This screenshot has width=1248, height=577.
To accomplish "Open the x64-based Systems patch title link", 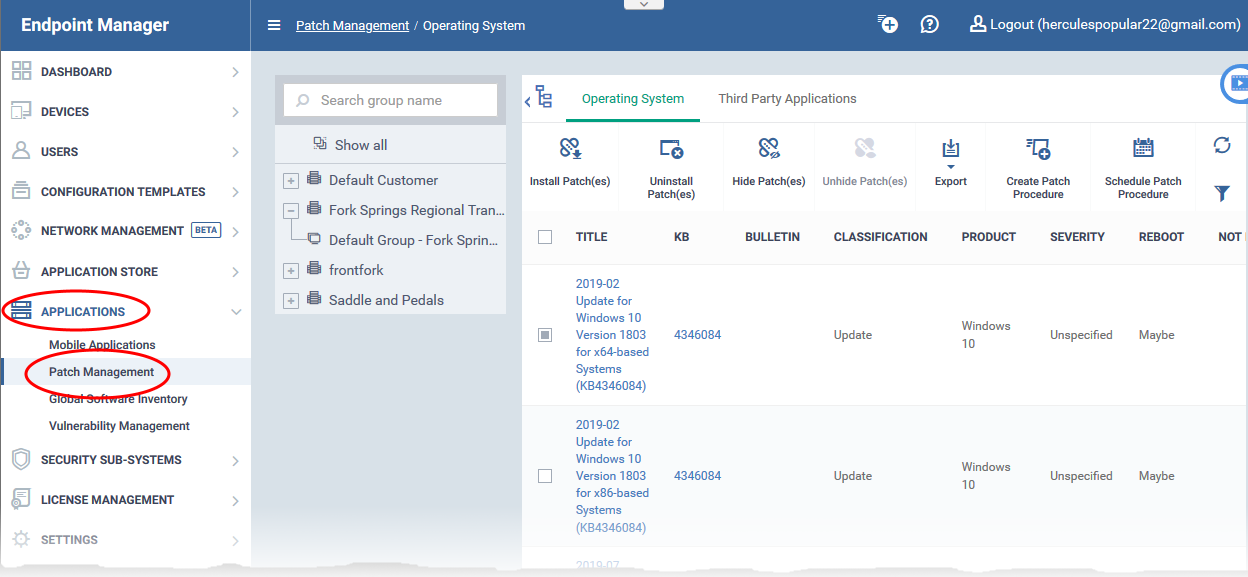I will tap(612, 335).
